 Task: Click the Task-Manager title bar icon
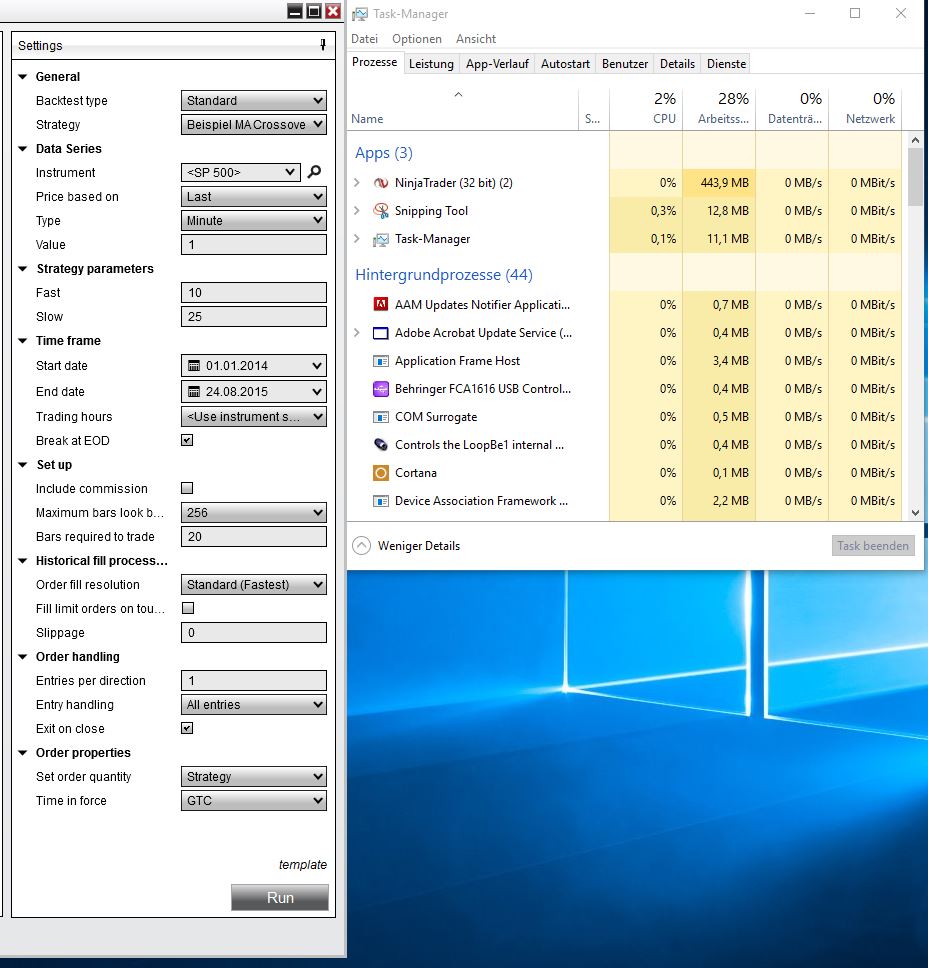tap(360, 14)
